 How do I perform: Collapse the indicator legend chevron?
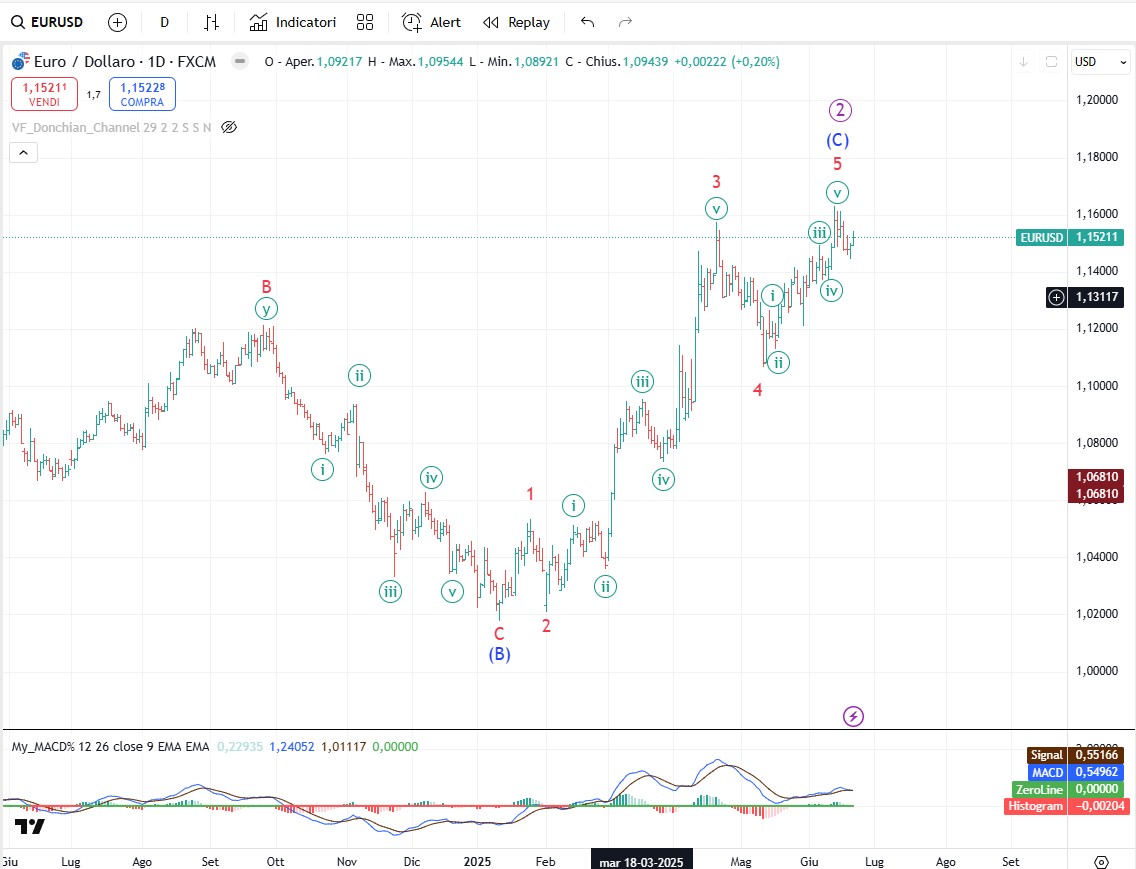click(x=23, y=152)
